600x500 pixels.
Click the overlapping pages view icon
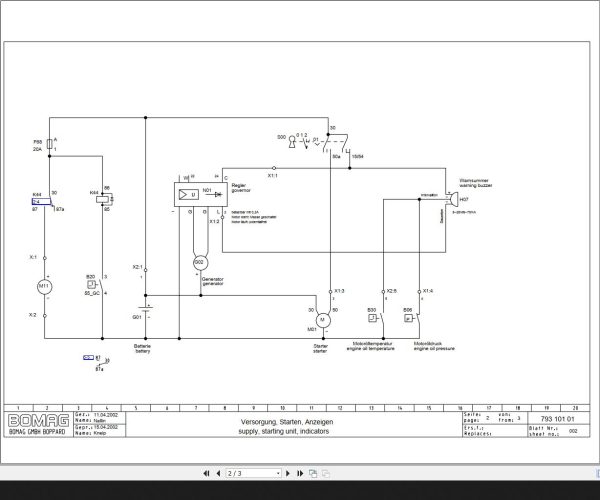313,474
